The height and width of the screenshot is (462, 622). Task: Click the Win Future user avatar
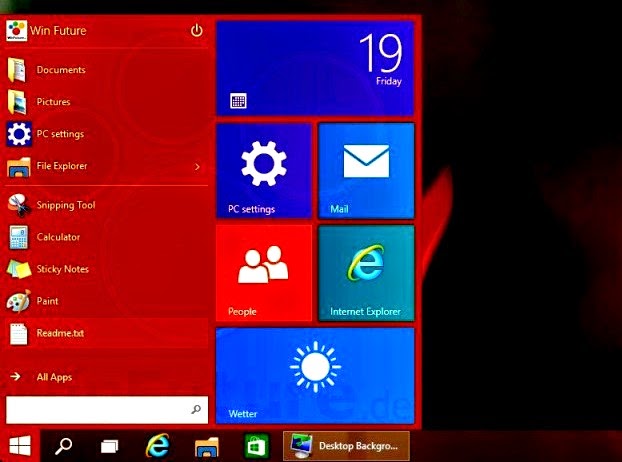[x=17, y=31]
